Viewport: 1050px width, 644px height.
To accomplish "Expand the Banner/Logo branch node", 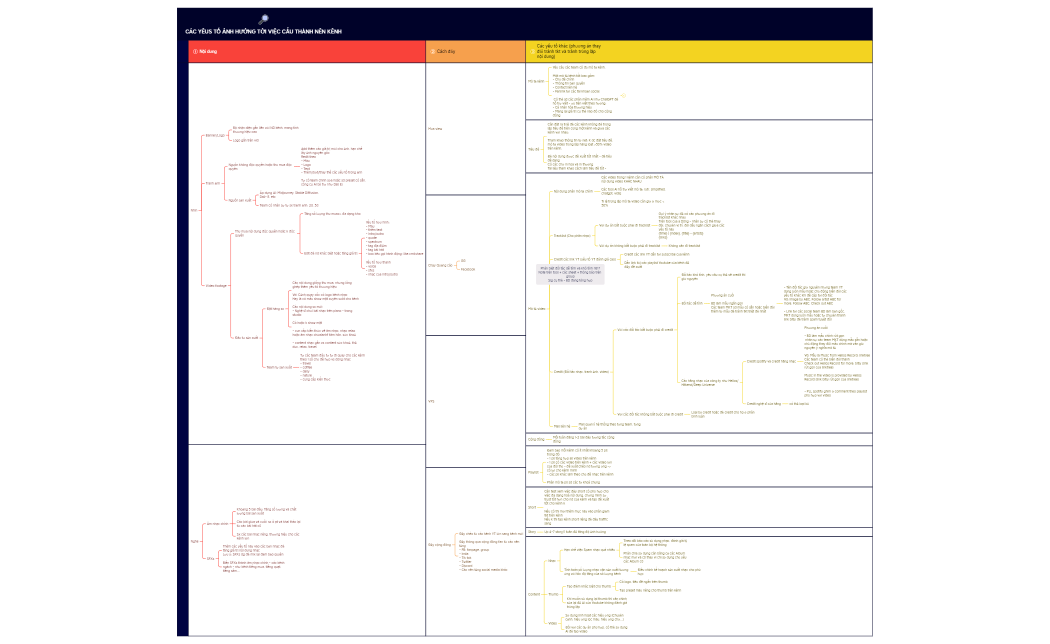I will pyautogui.click(x=215, y=135).
